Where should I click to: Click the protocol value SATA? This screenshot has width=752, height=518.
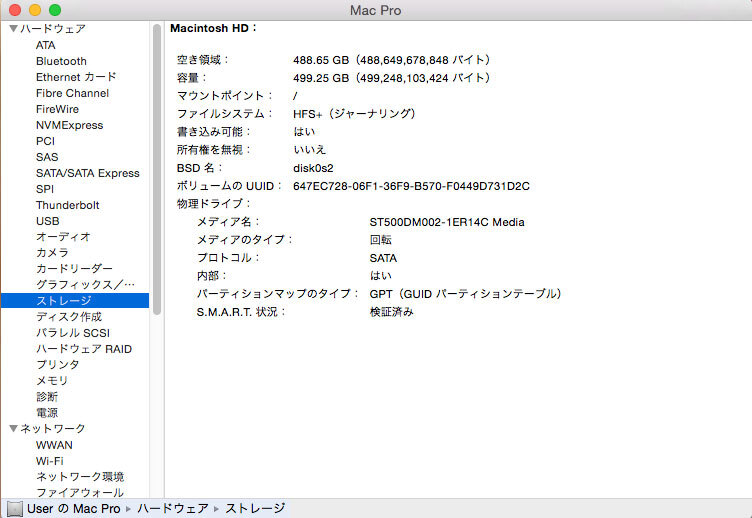383,258
